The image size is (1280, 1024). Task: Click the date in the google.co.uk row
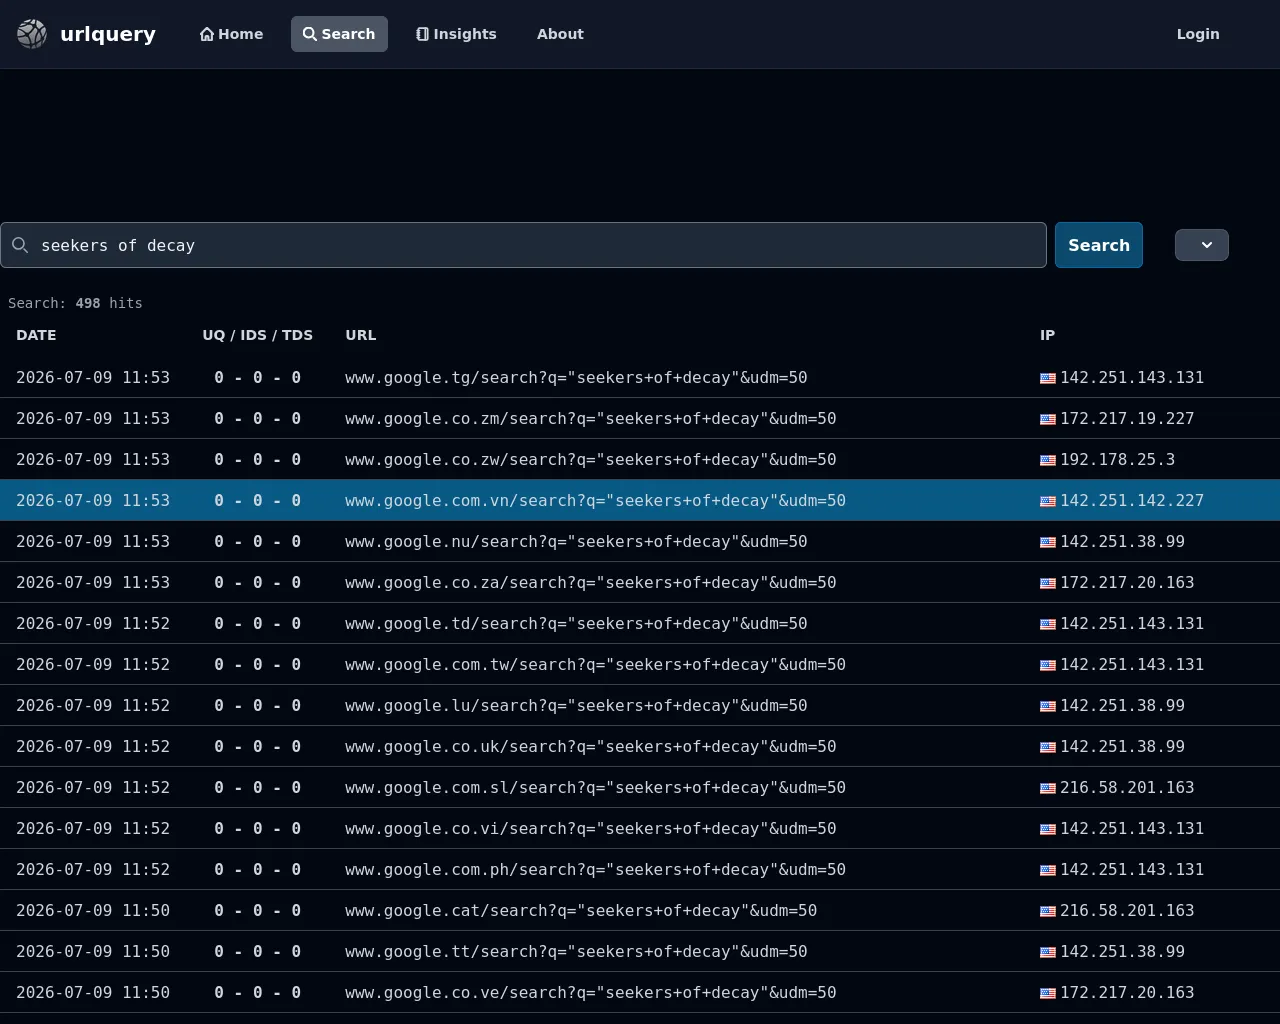coord(93,747)
